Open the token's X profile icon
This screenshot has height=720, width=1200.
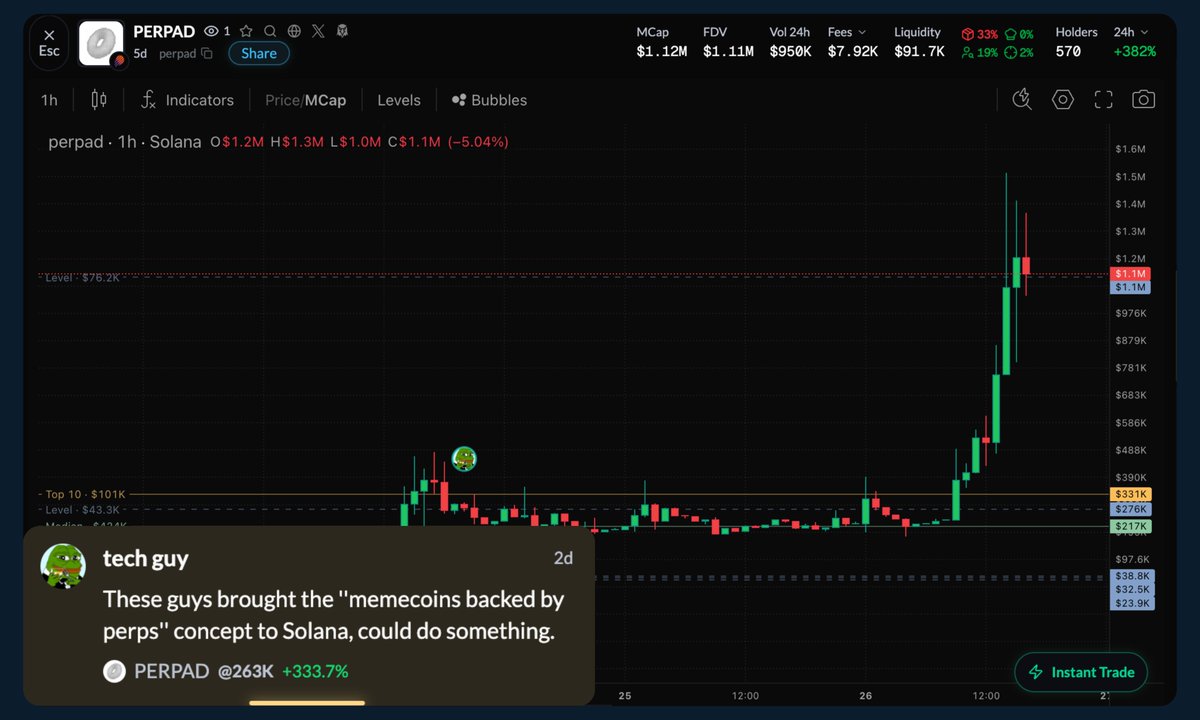click(x=317, y=31)
